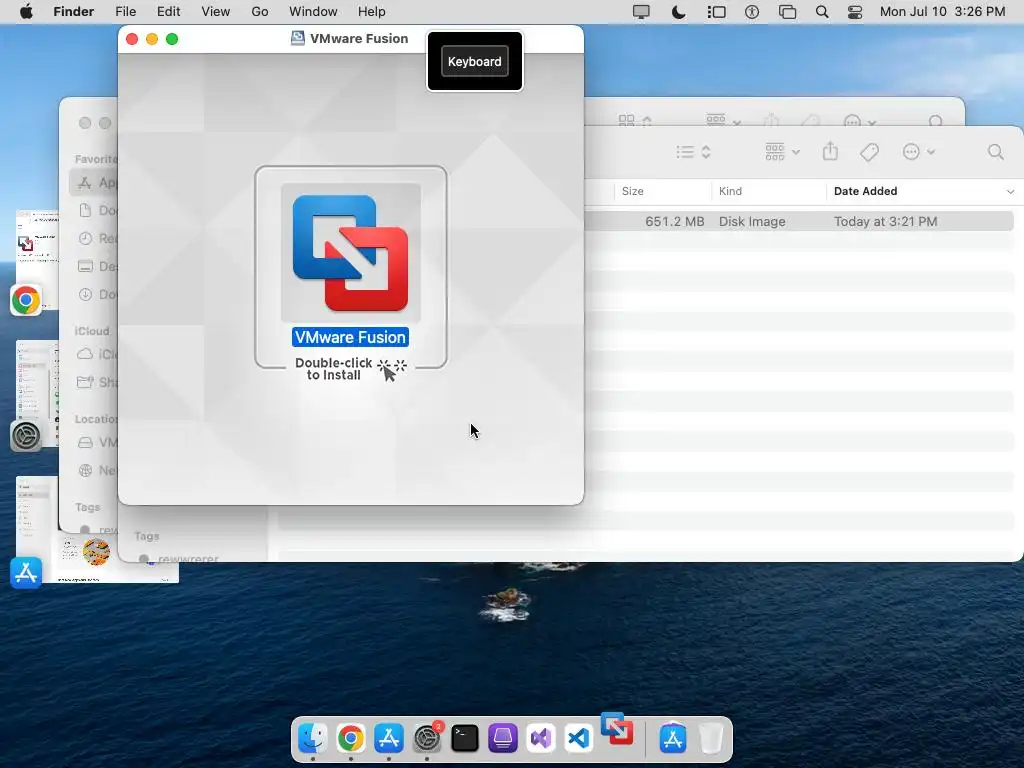This screenshot has height=768, width=1024.
Task: Click the highlighted VMware Fusion label
Action: 351,337
